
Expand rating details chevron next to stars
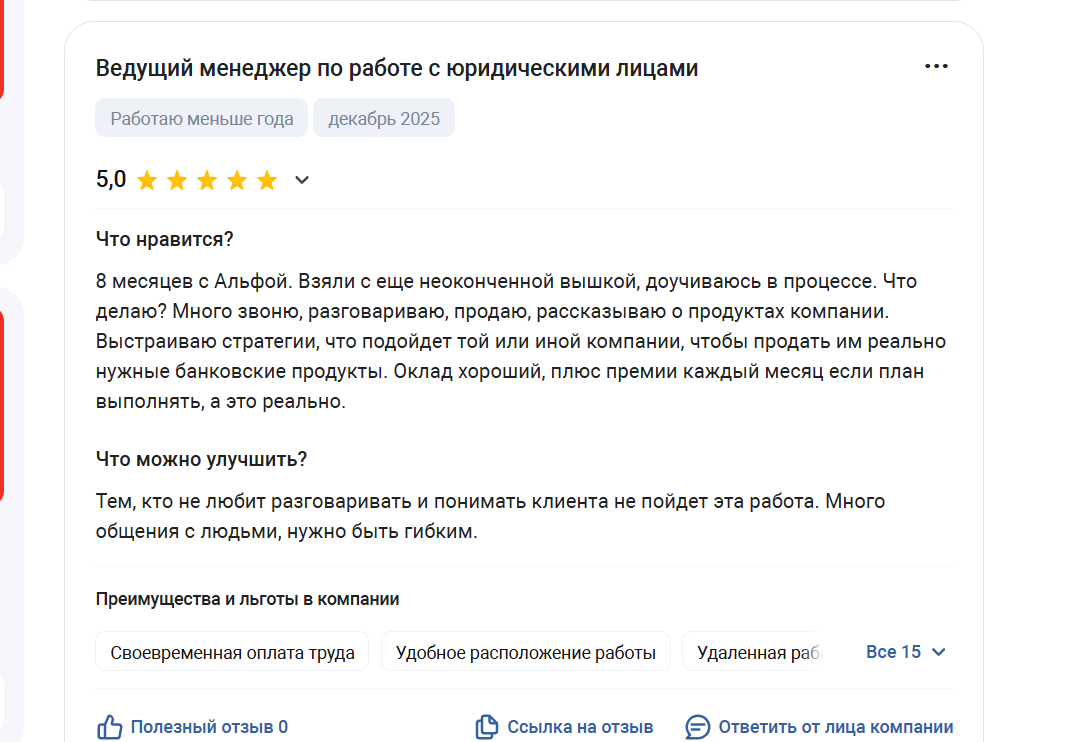pyautogui.click(x=302, y=181)
